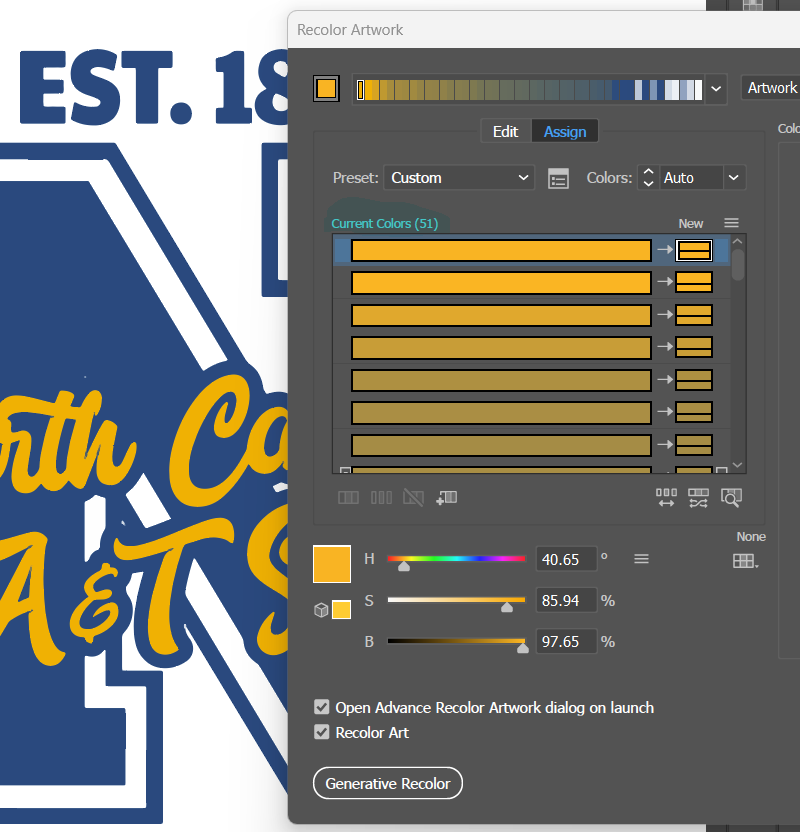Randomly change saturation and brightness icon
Screen dimensions: 800x832
pos(698,498)
